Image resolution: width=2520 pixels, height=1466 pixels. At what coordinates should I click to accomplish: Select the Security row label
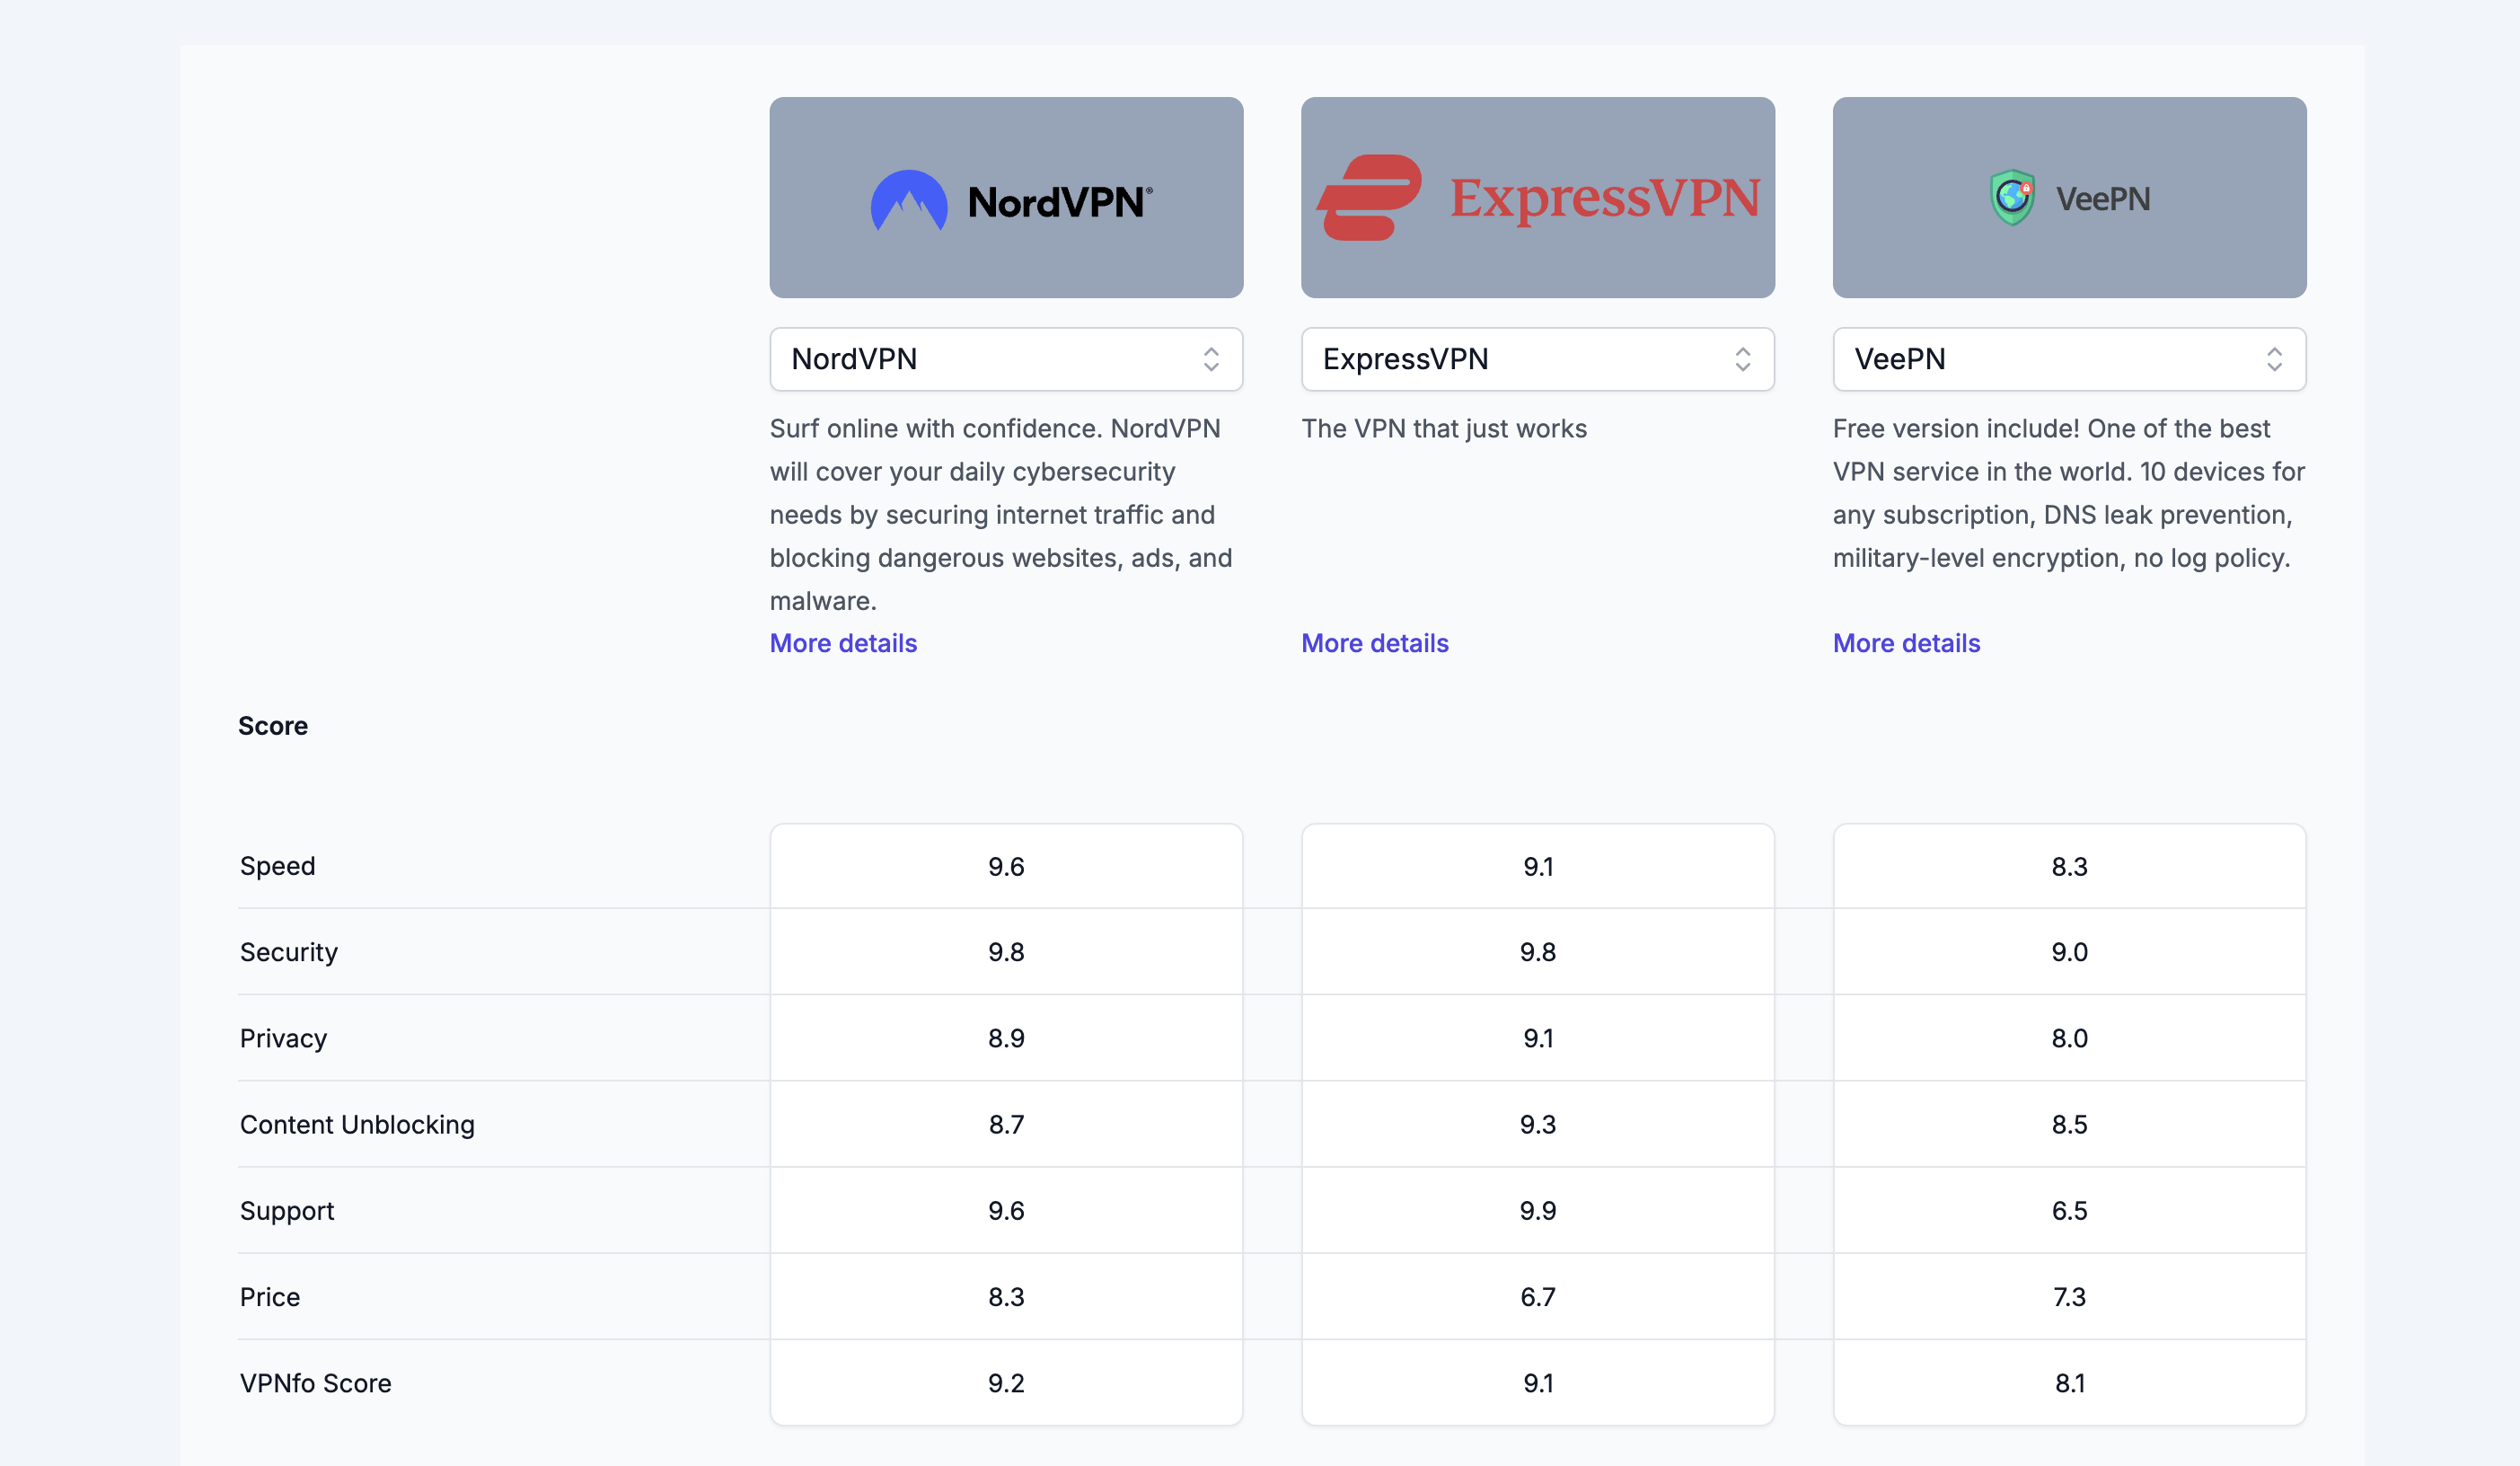pos(289,952)
